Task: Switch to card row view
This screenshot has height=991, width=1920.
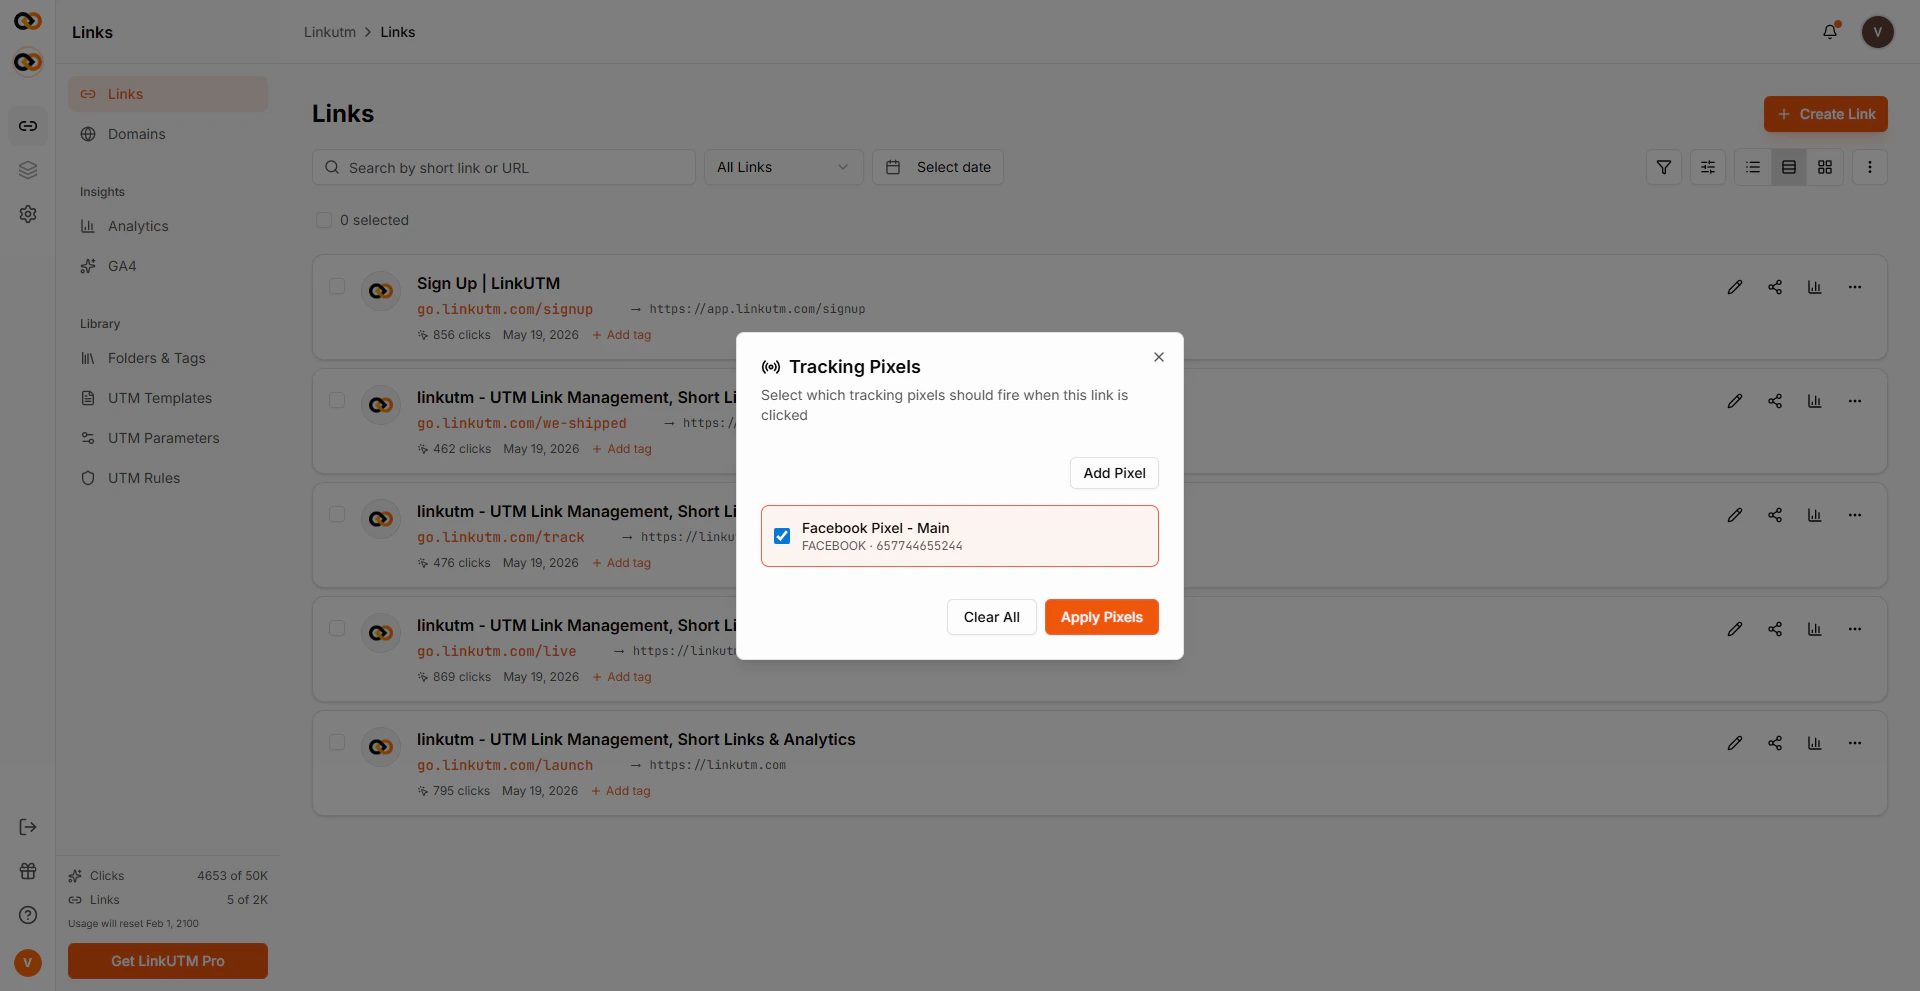Action: pos(1789,167)
